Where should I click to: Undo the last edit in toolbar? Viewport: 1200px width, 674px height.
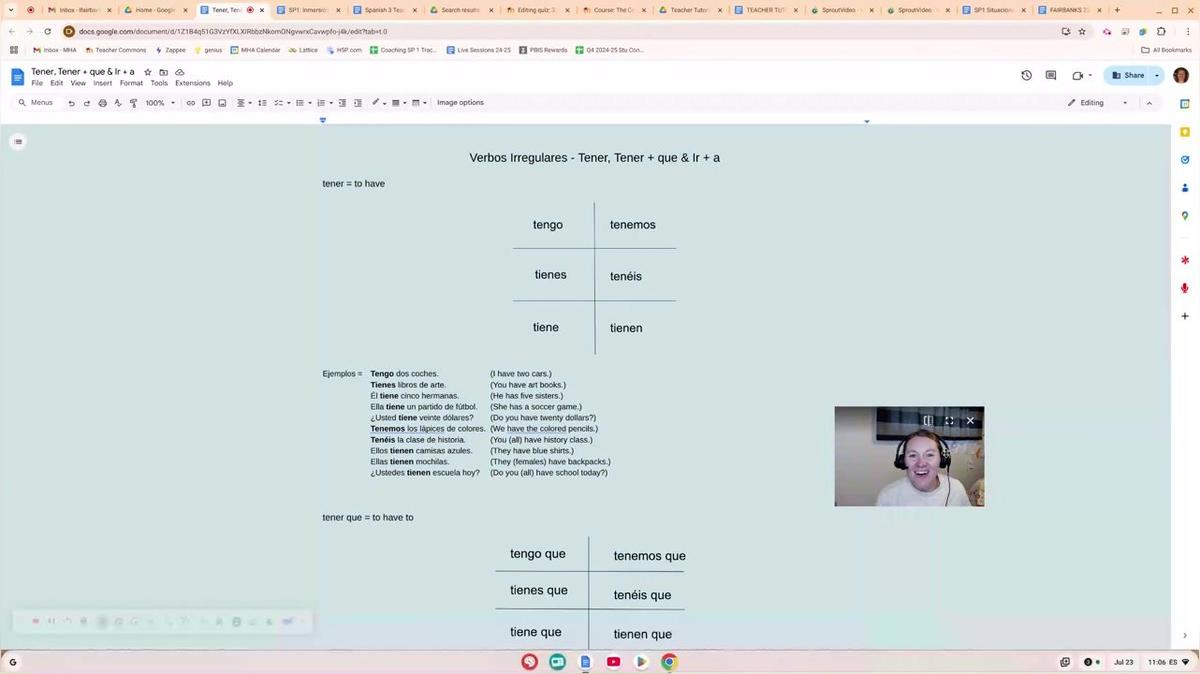(71, 103)
